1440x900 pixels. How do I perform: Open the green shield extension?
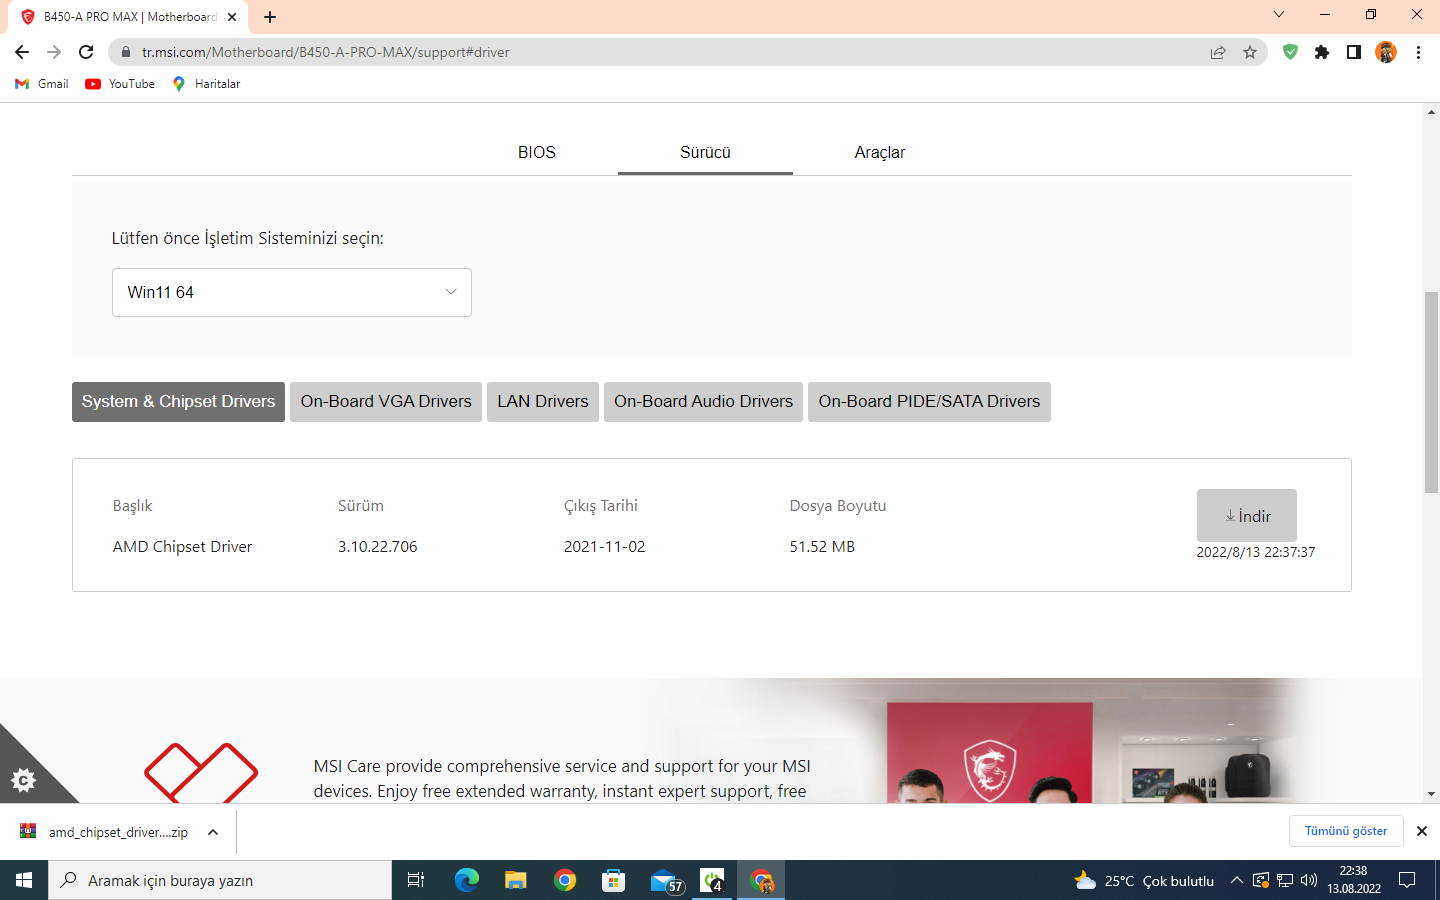pos(1290,52)
